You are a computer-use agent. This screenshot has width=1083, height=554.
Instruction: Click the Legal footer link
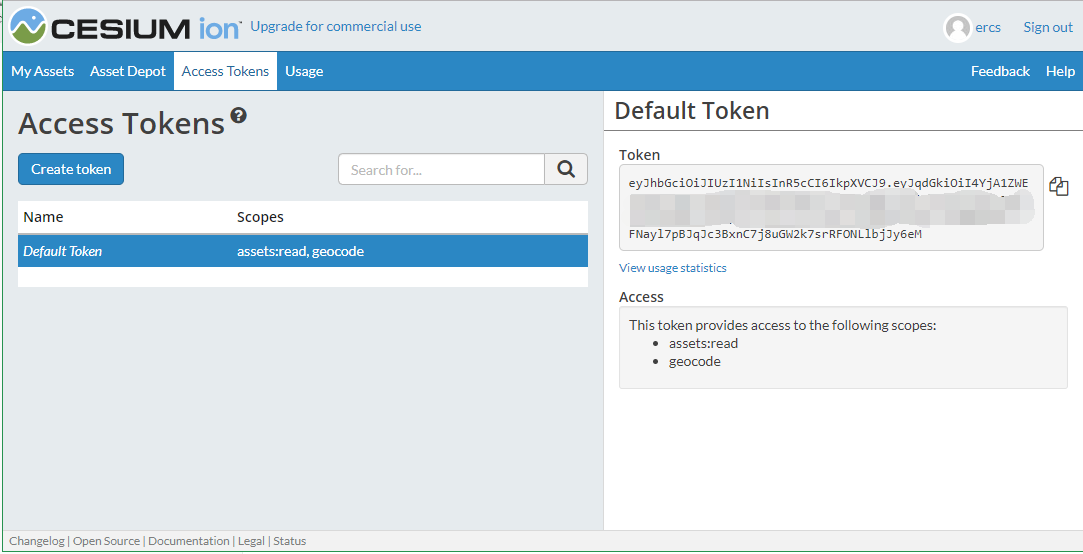point(251,541)
